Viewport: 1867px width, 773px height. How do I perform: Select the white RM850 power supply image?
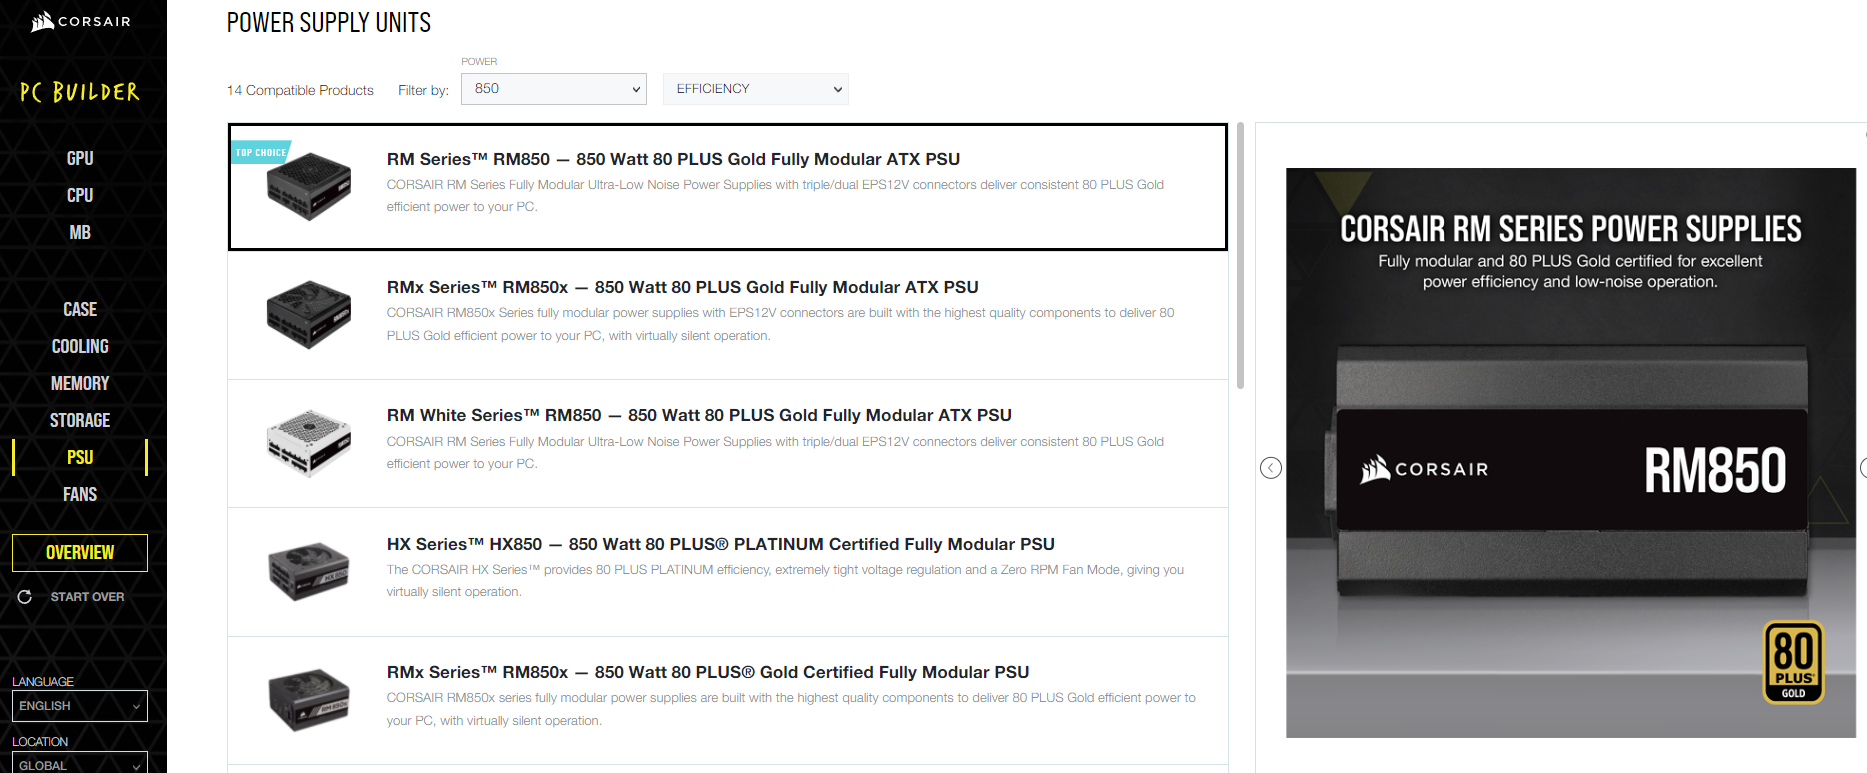point(308,443)
